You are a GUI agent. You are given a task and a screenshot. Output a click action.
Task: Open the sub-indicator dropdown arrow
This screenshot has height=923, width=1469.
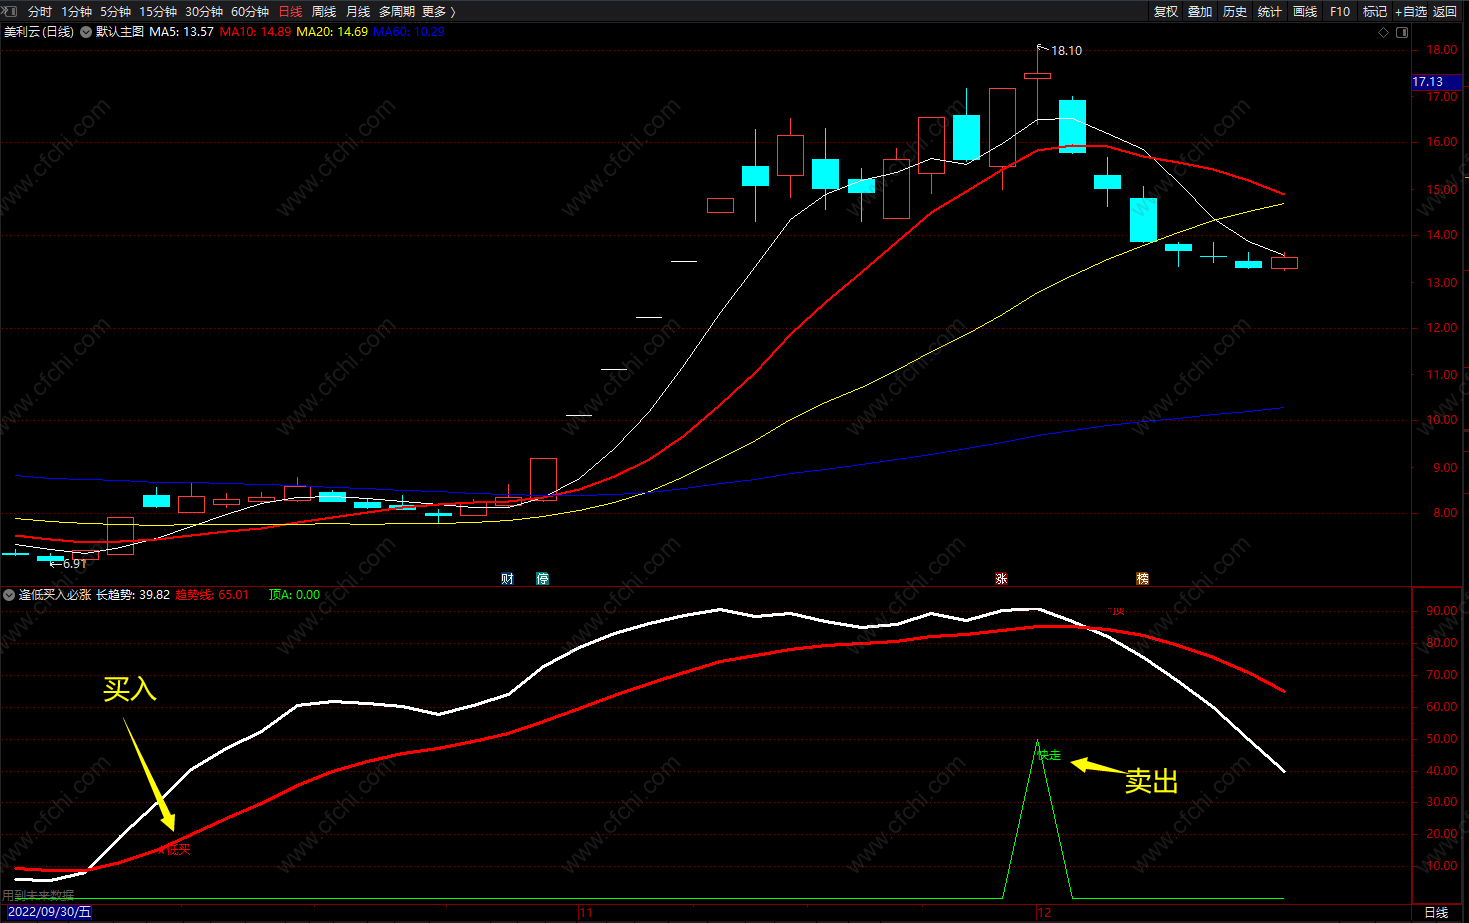(x=9, y=594)
